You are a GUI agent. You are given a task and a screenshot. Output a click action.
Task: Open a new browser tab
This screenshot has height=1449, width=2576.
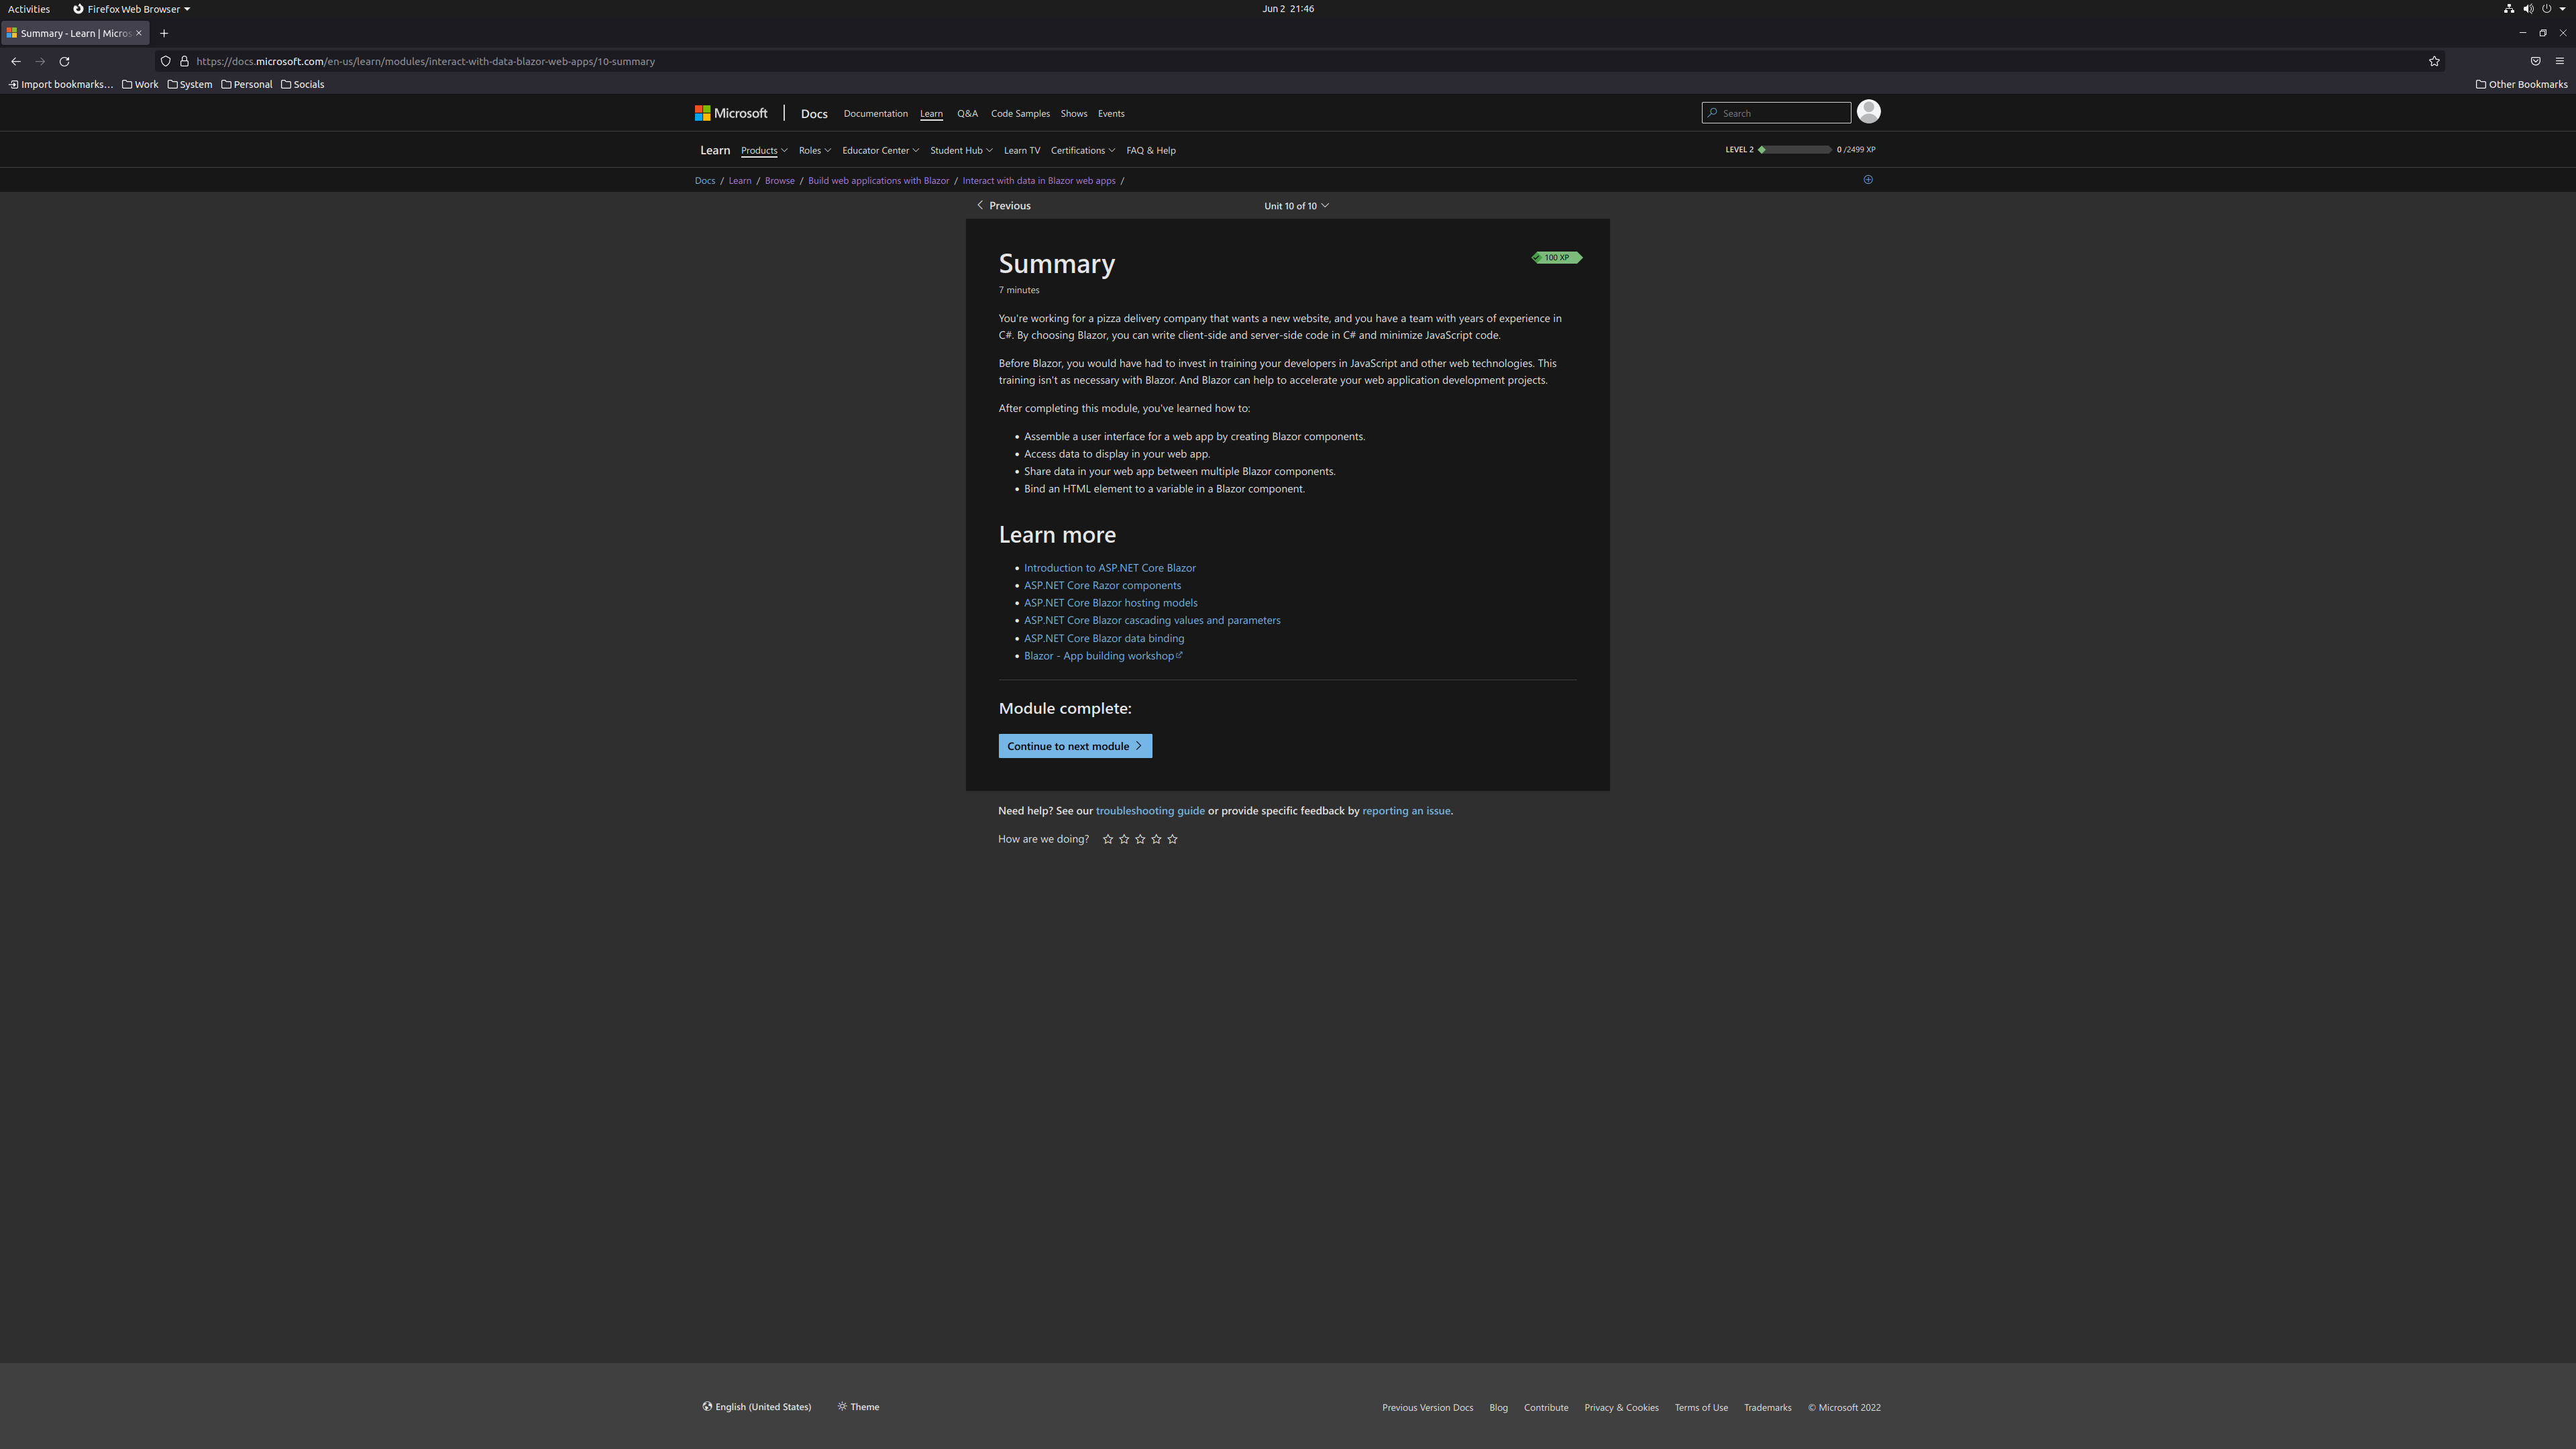164,33
